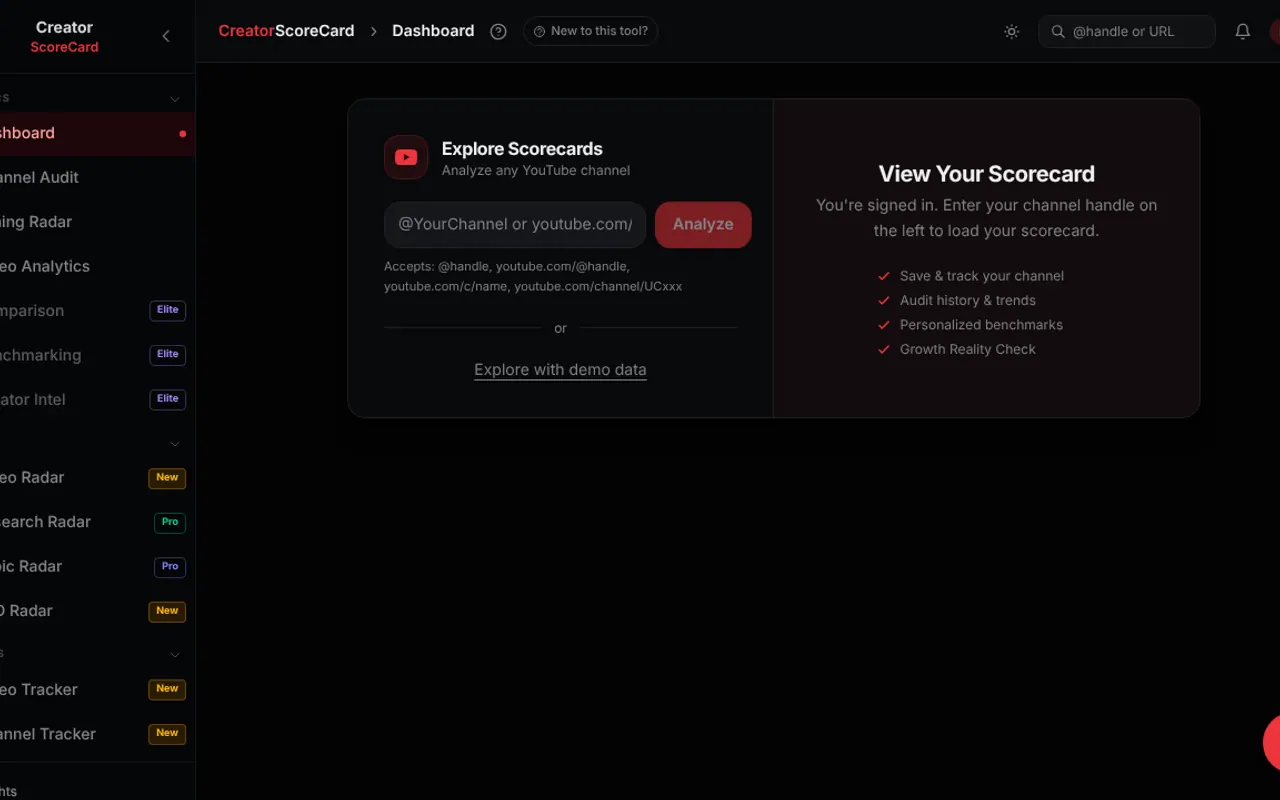The height and width of the screenshot is (800, 1280).
Task: Collapse the sidebar section containing Channel Tracker
Action: point(175,655)
